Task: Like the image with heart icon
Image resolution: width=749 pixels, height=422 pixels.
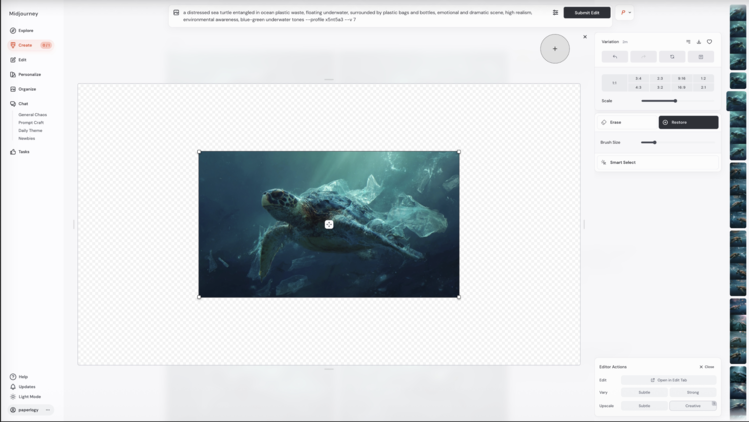Action: [709, 42]
